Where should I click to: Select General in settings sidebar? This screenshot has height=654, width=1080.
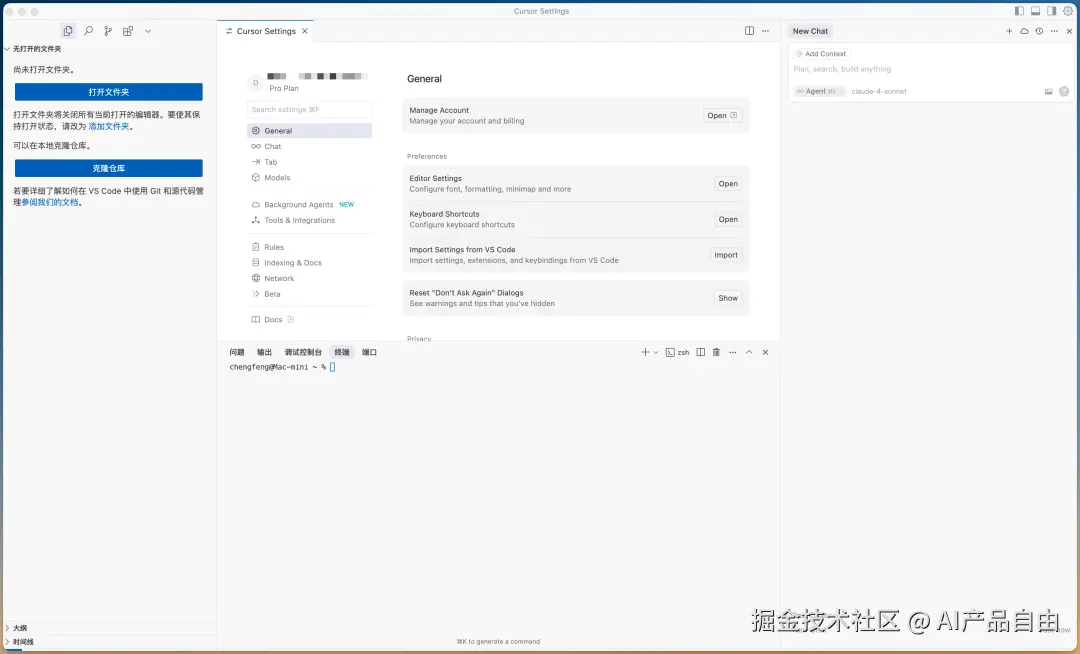(309, 131)
